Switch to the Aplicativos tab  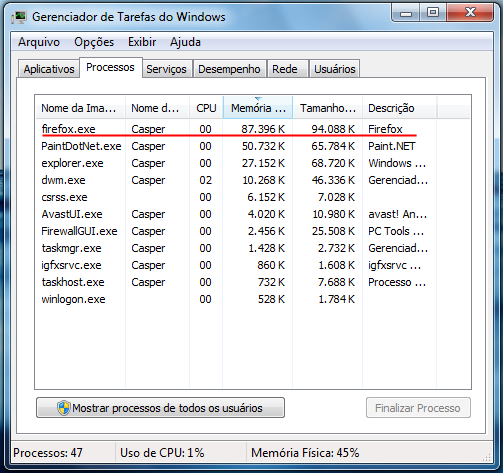tap(49, 69)
